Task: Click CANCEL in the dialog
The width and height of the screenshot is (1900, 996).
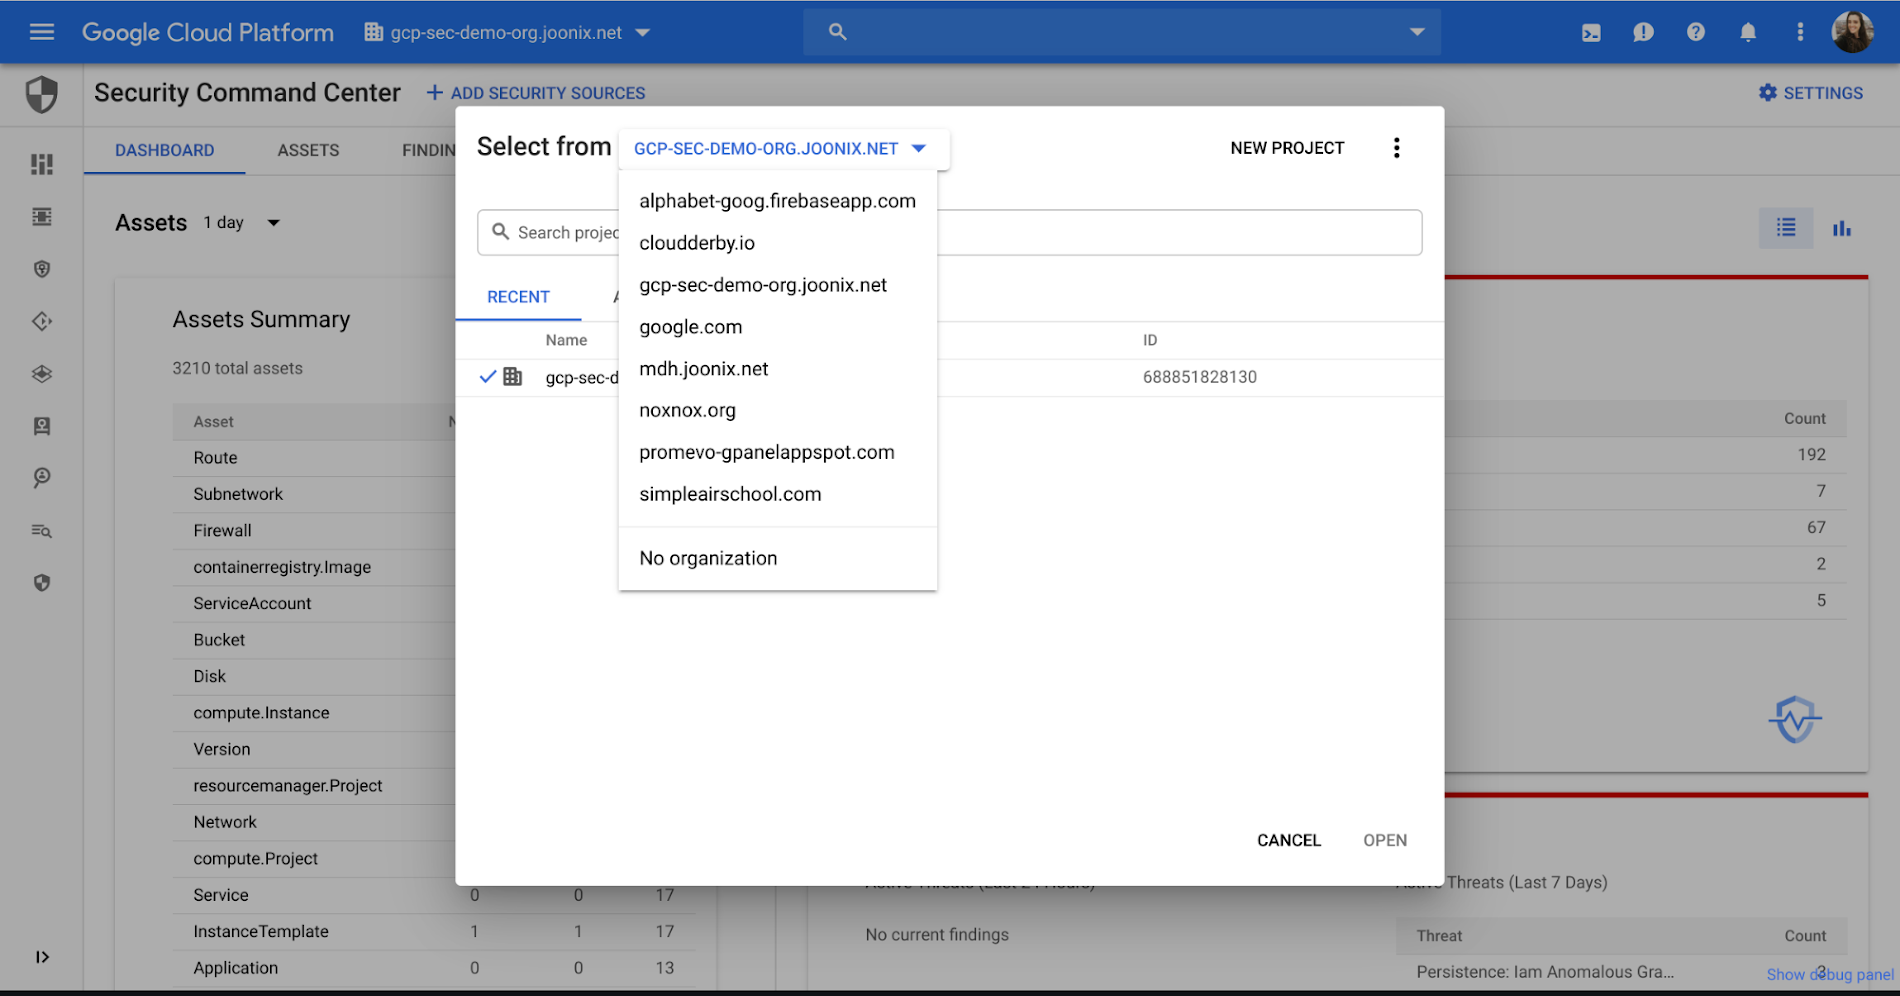Action: click(1289, 840)
